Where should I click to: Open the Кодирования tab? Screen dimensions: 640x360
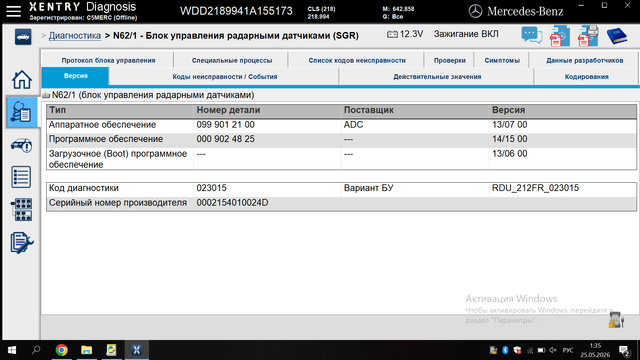coord(587,77)
